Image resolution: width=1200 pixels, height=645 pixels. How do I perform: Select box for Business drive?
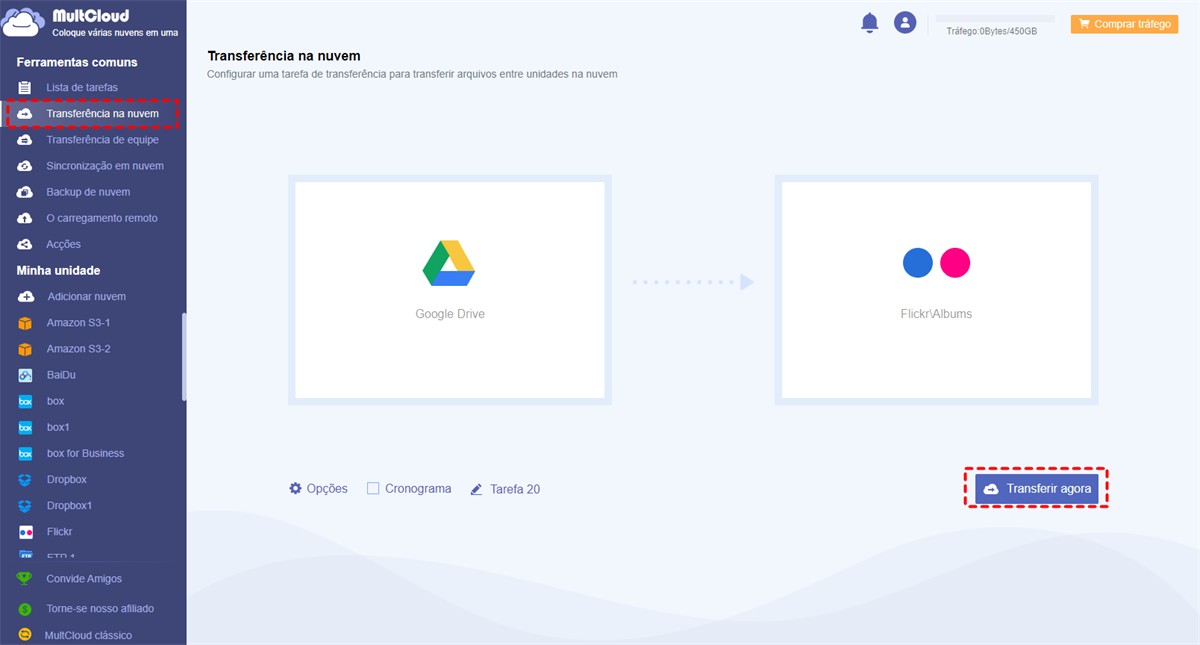click(85, 453)
